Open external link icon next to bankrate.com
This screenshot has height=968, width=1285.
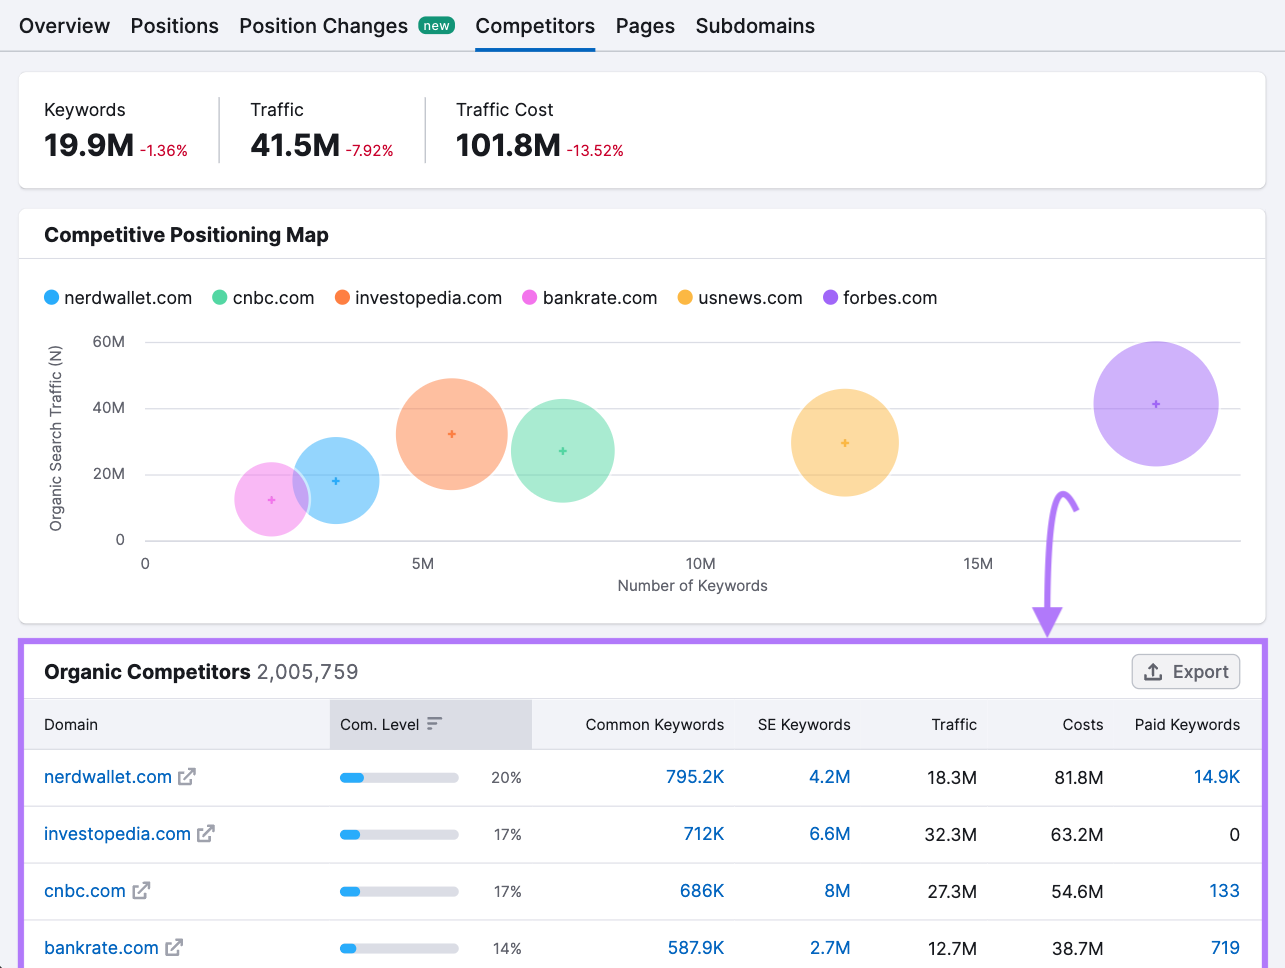point(174,947)
